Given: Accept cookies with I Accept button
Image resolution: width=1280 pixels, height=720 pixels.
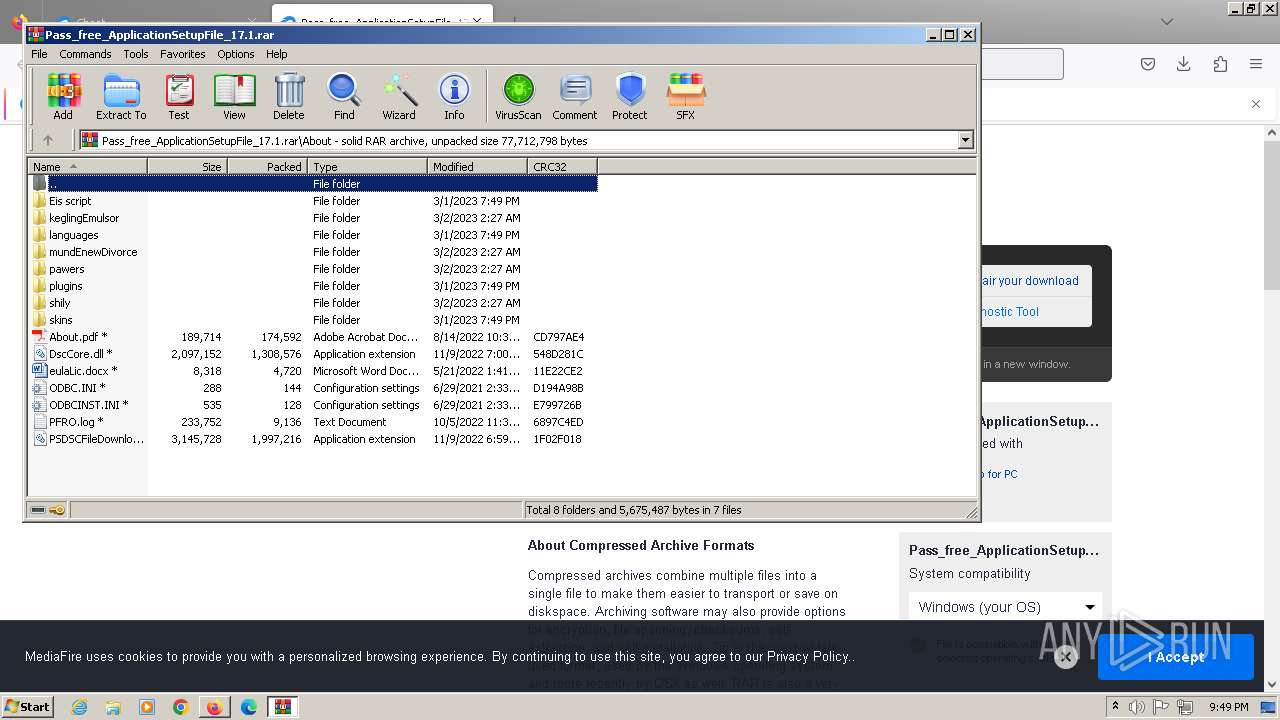Looking at the screenshot, I should 1176,657.
